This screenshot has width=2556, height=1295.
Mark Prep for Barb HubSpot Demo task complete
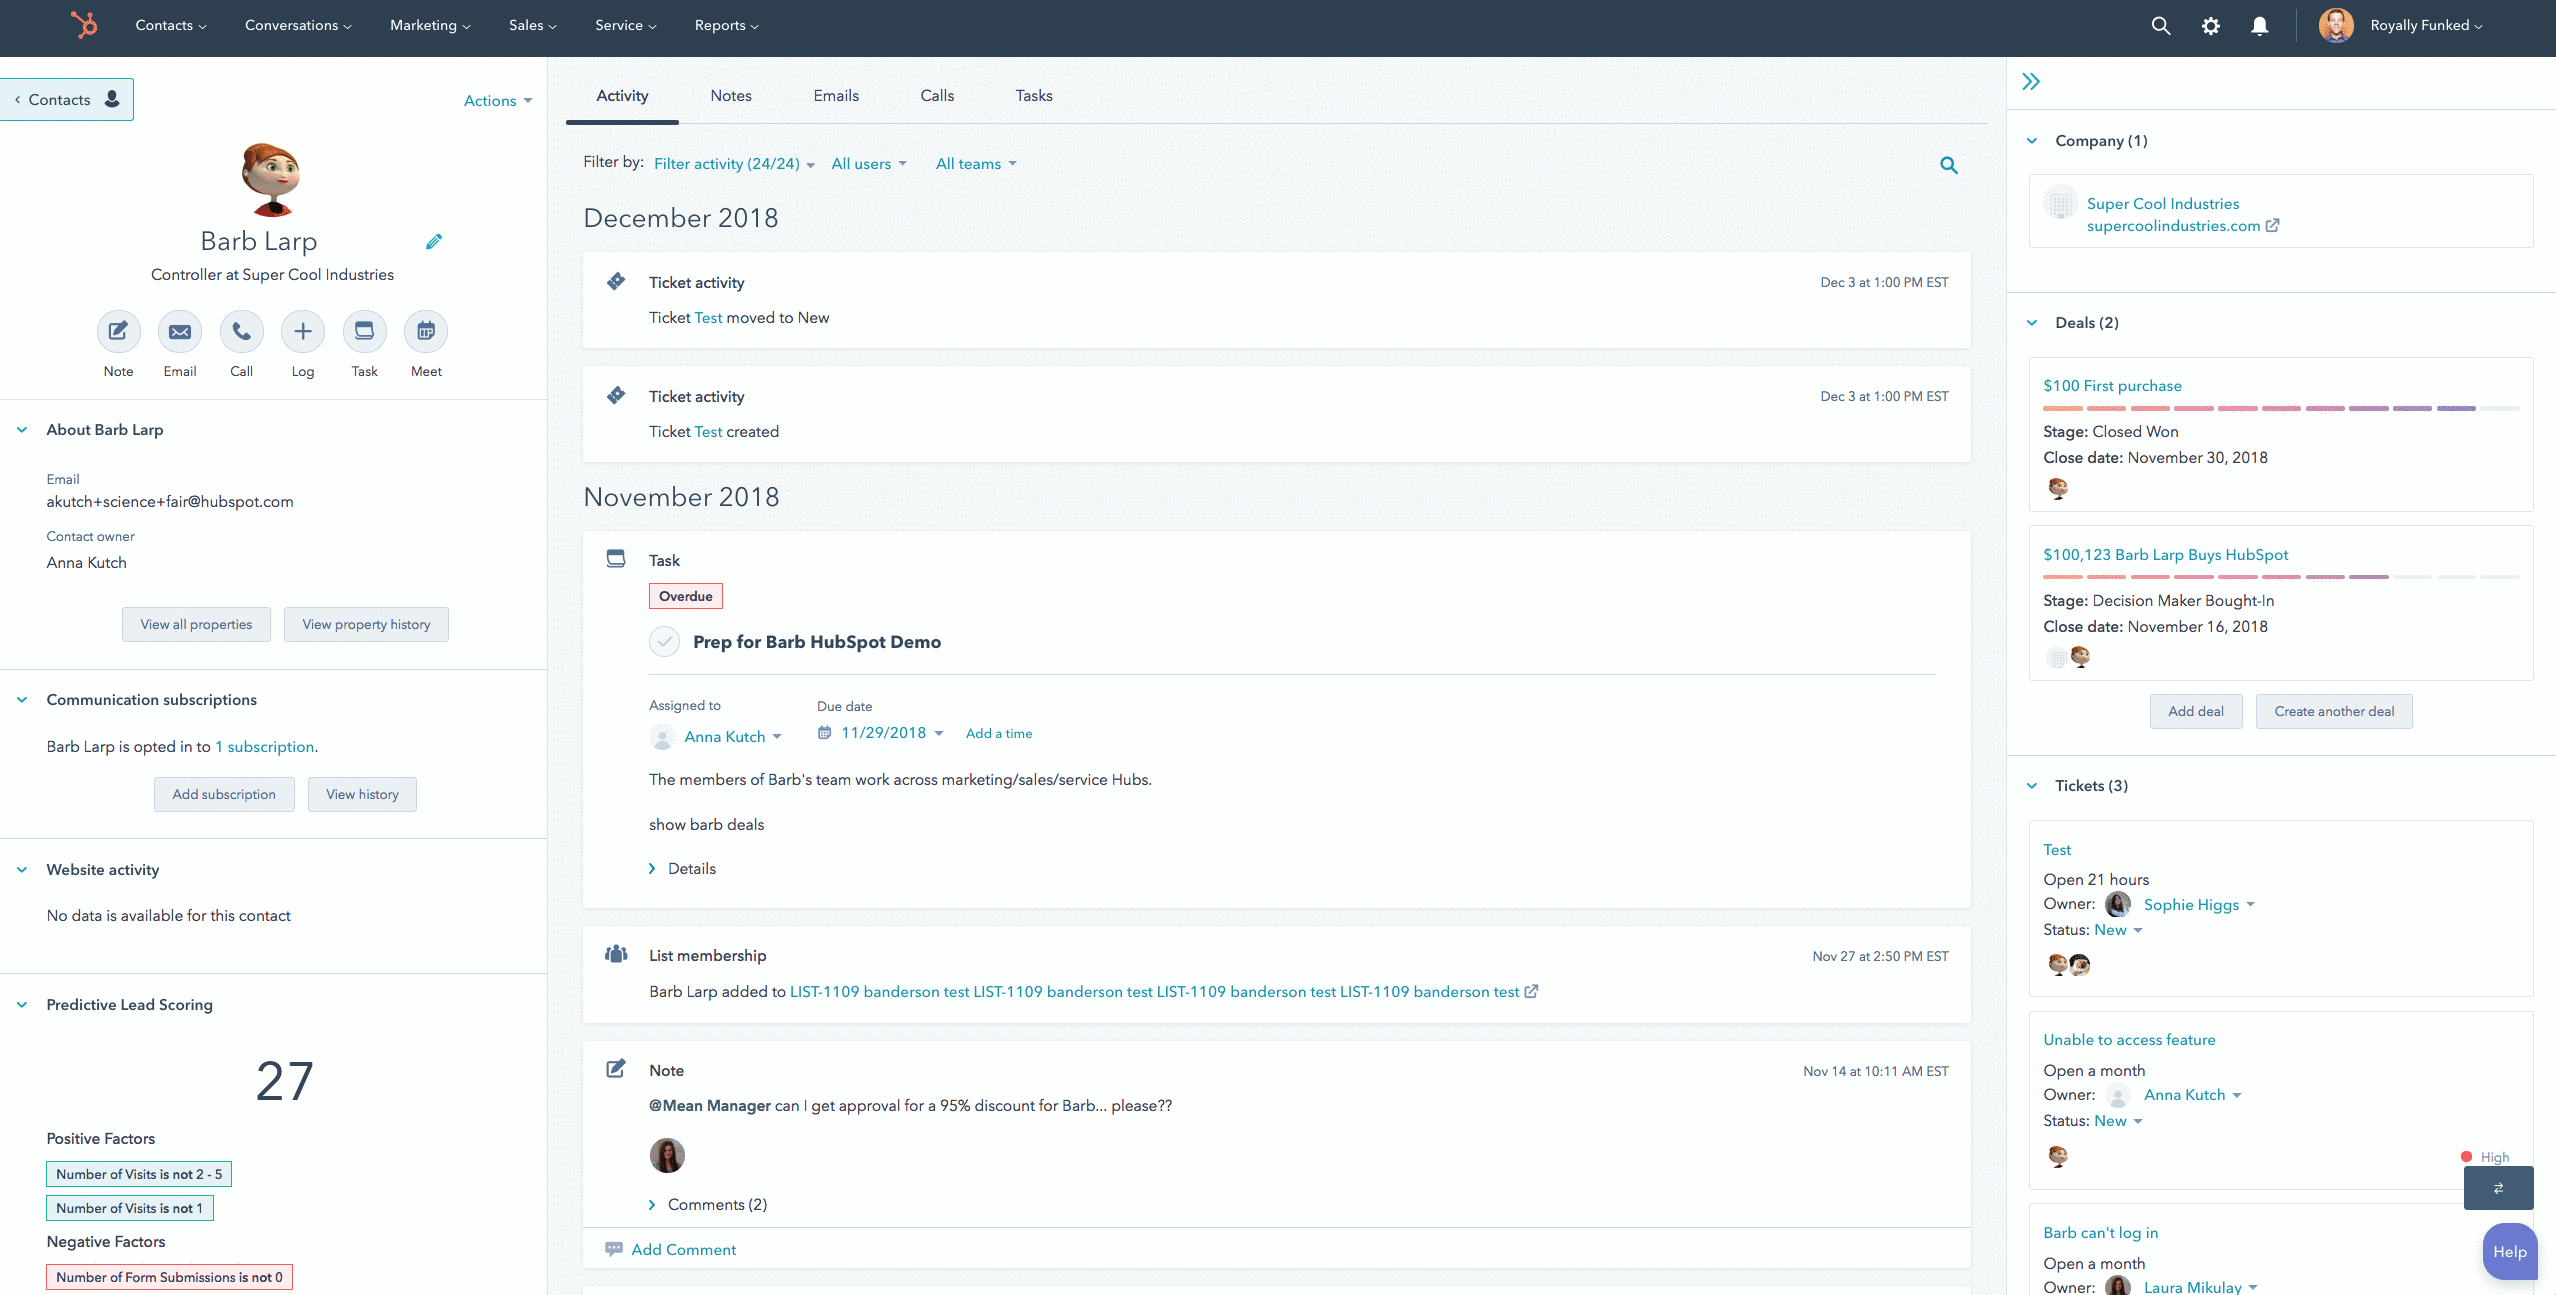tap(664, 642)
